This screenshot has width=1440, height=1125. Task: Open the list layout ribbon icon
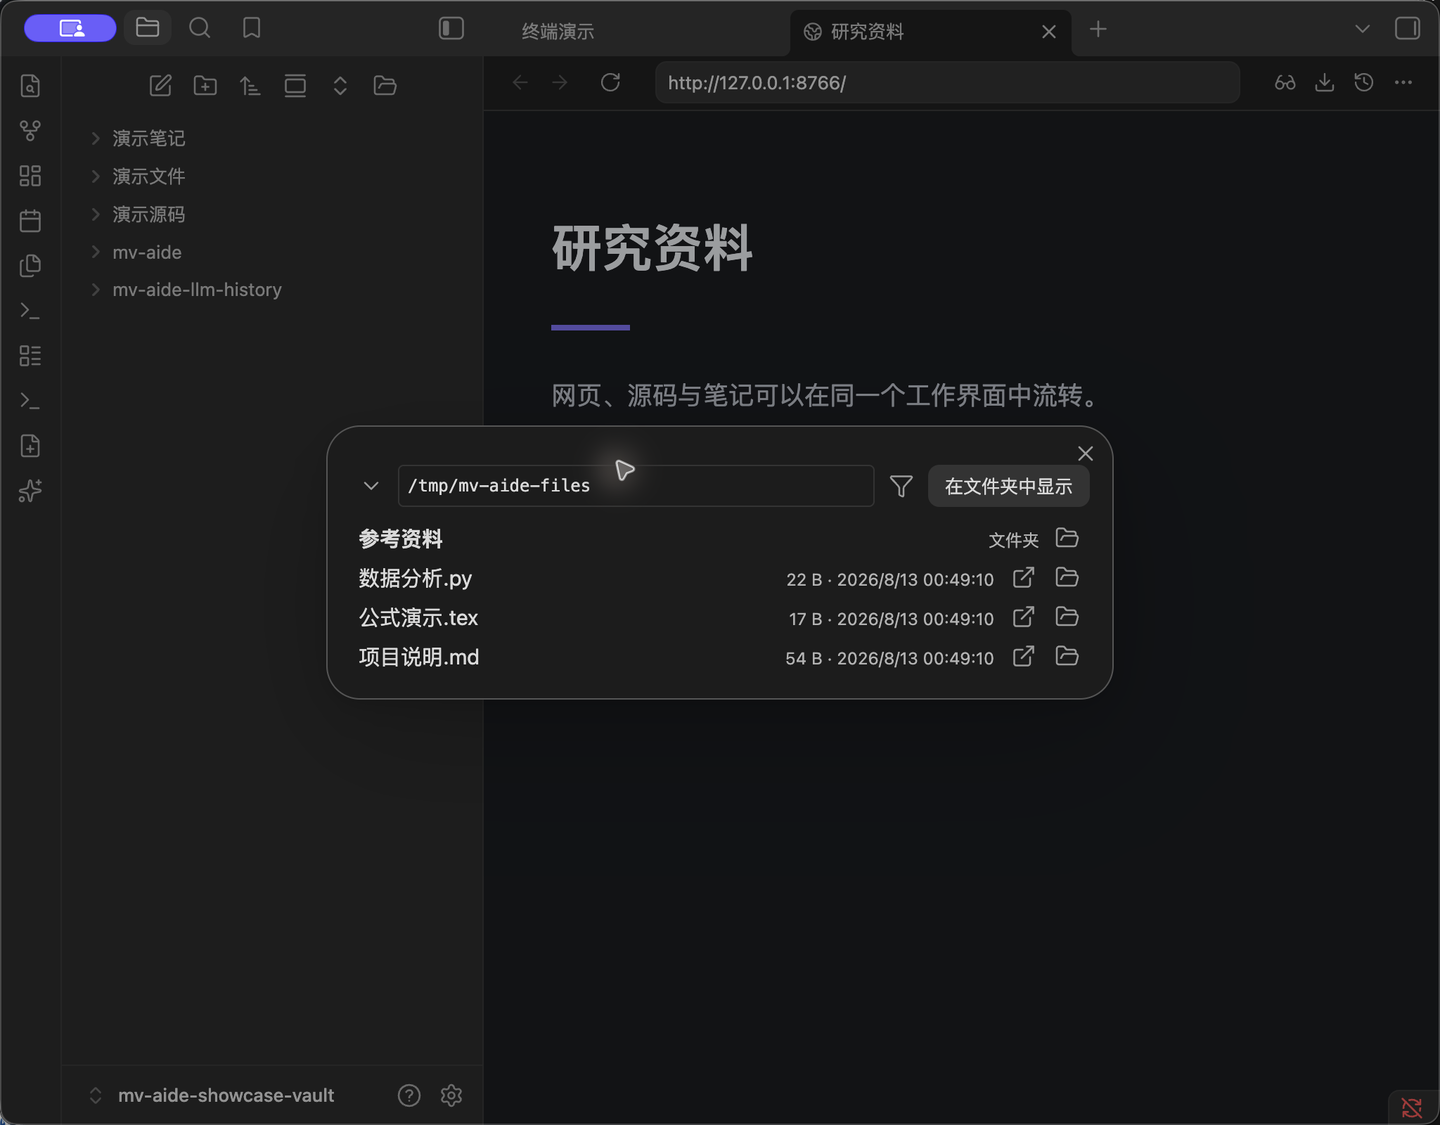(30, 356)
